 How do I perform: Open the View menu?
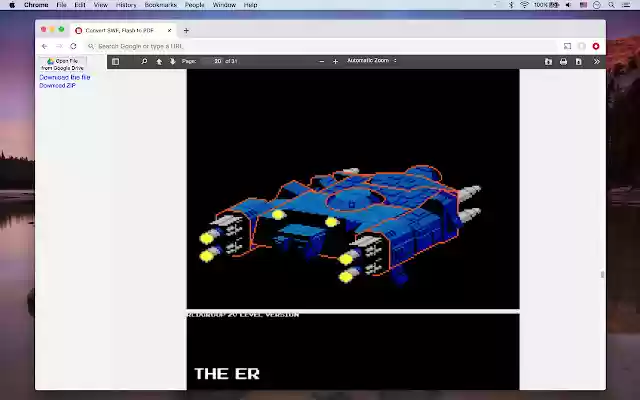[x=100, y=5]
